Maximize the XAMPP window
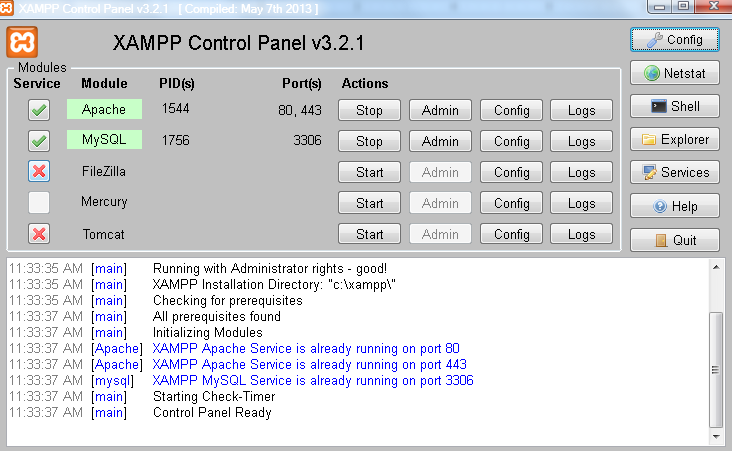Image resolution: width=732 pixels, height=451 pixels. [683, 6]
